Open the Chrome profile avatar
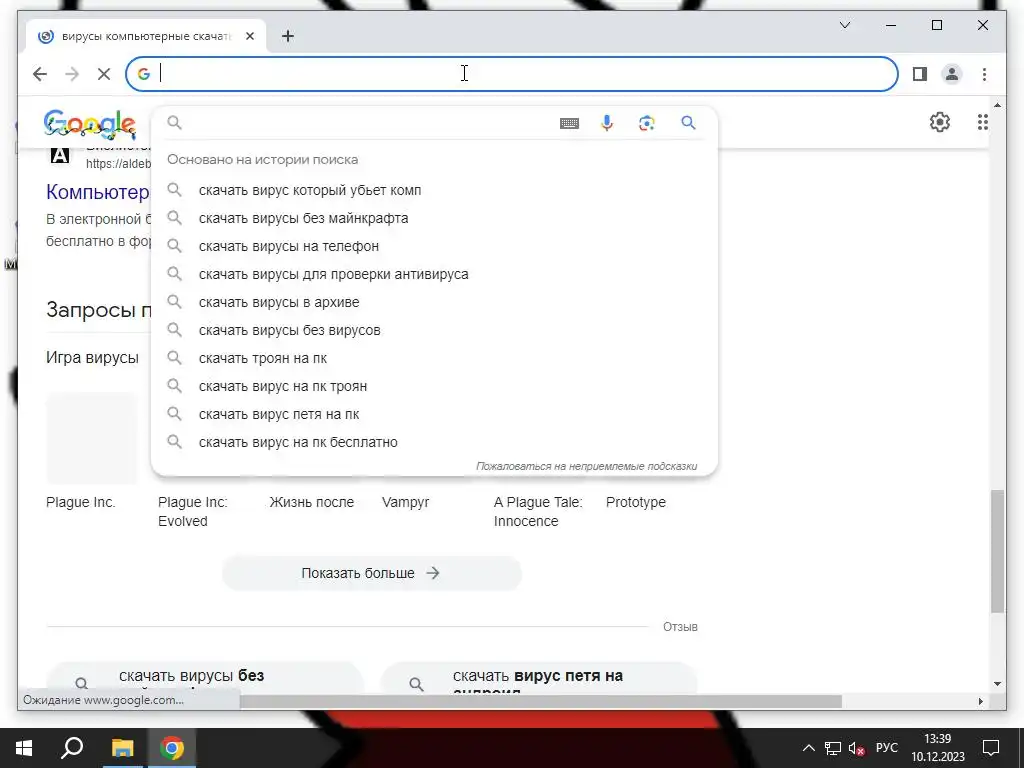This screenshot has width=1024, height=768. 952,74
